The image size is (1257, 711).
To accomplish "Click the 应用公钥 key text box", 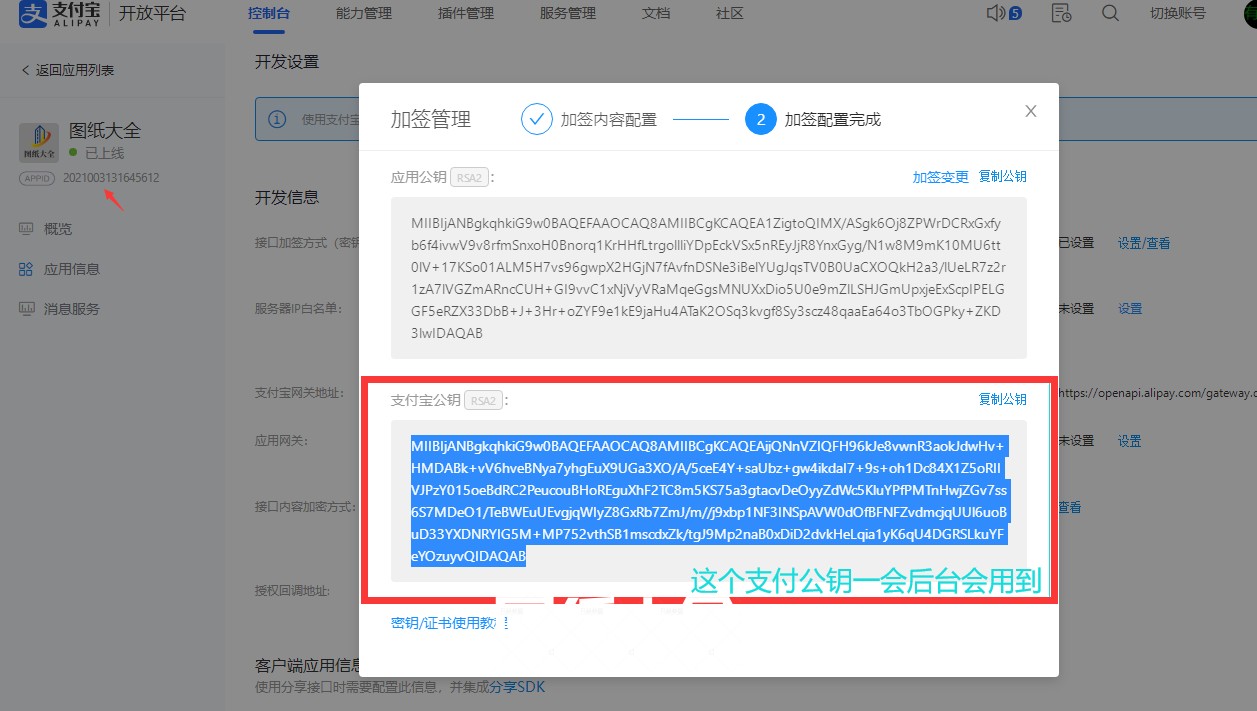I will pyautogui.click(x=709, y=278).
